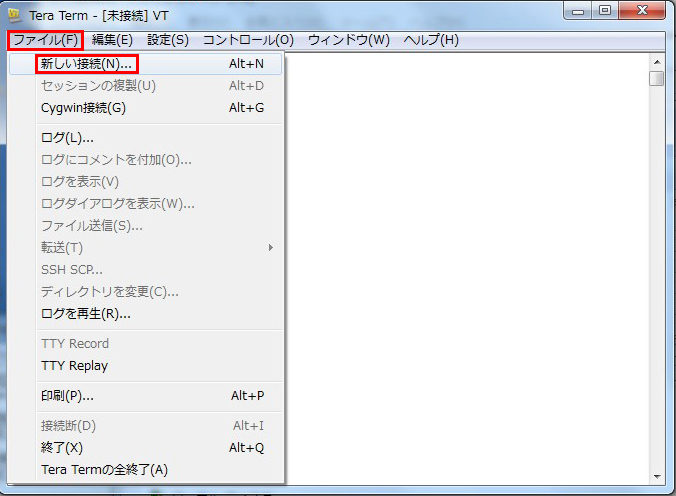Click the scrollbar up arrow
Screen dimensions: 676x496
[x=656, y=61]
